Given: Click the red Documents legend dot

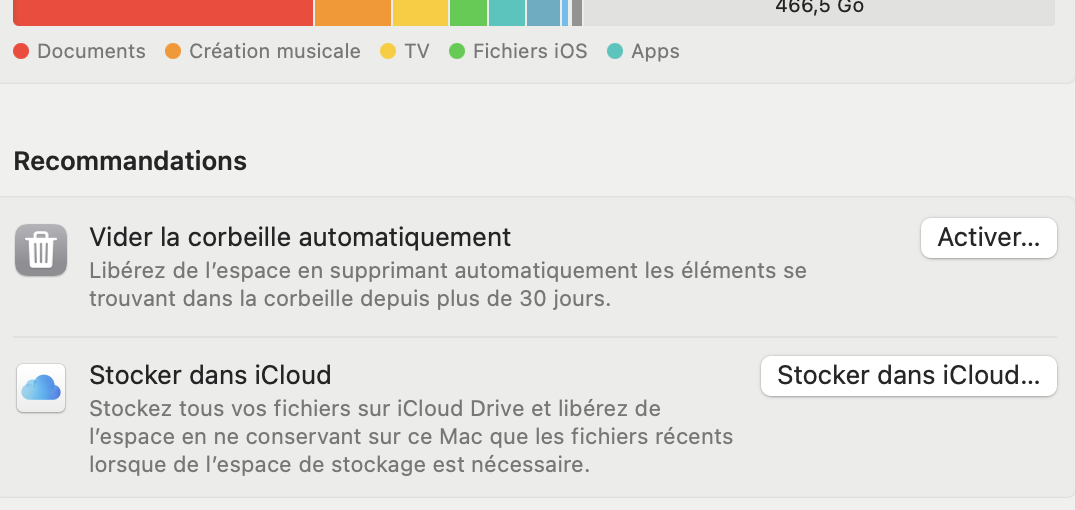Looking at the screenshot, I should pyautogui.click(x=21, y=52).
